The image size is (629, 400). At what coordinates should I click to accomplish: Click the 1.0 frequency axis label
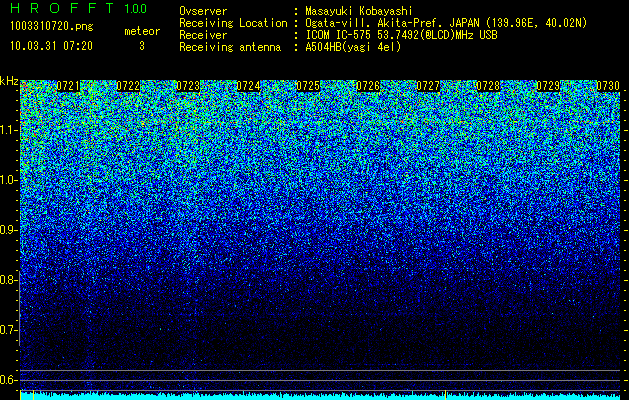(9, 180)
